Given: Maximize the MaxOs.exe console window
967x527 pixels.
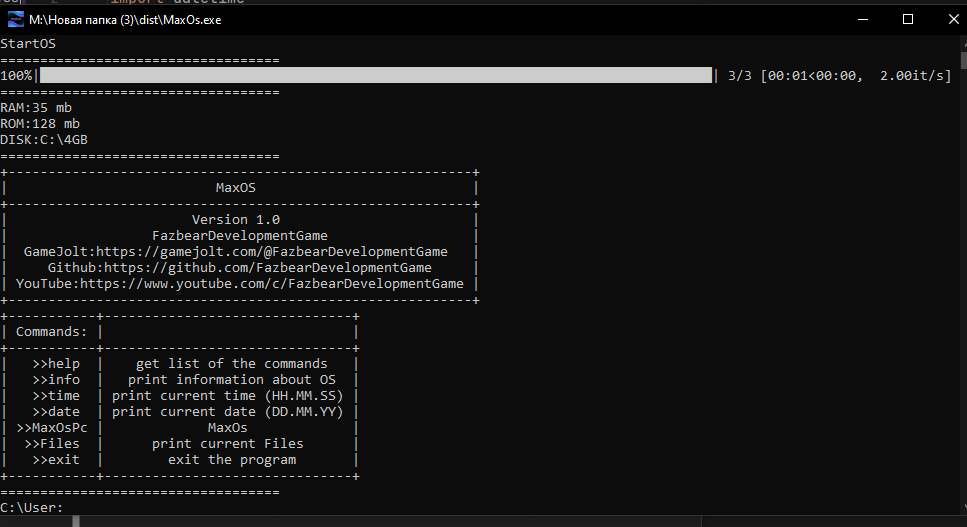Looking at the screenshot, I should click(907, 19).
